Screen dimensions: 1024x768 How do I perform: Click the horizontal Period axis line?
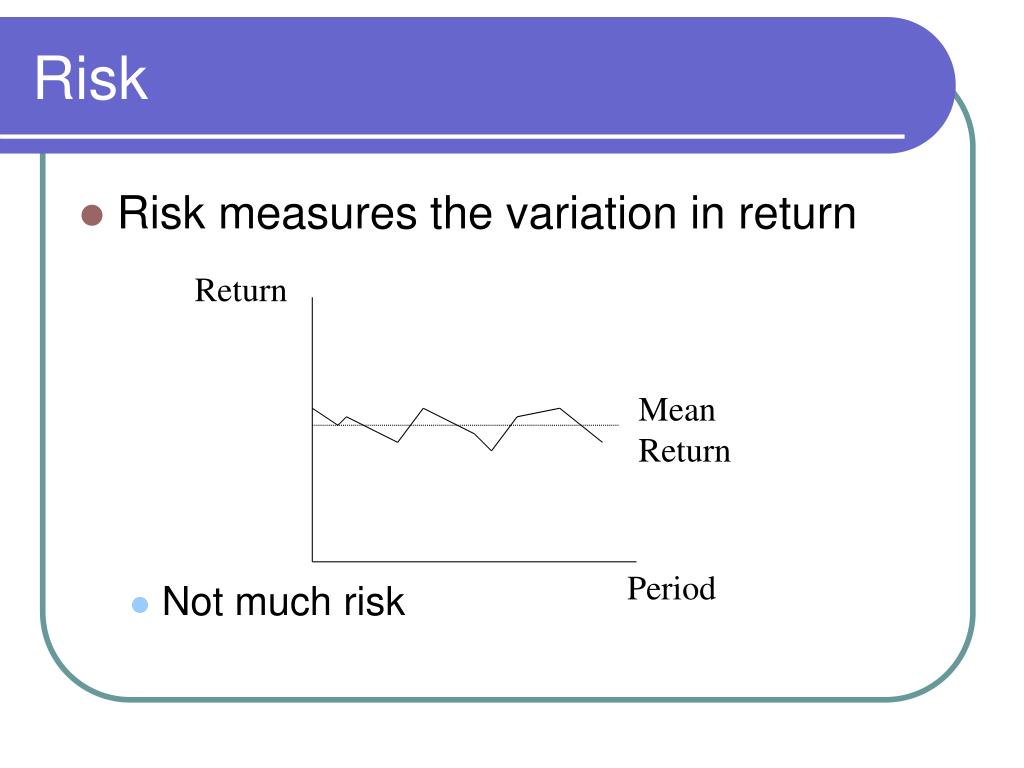click(x=474, y=561)
